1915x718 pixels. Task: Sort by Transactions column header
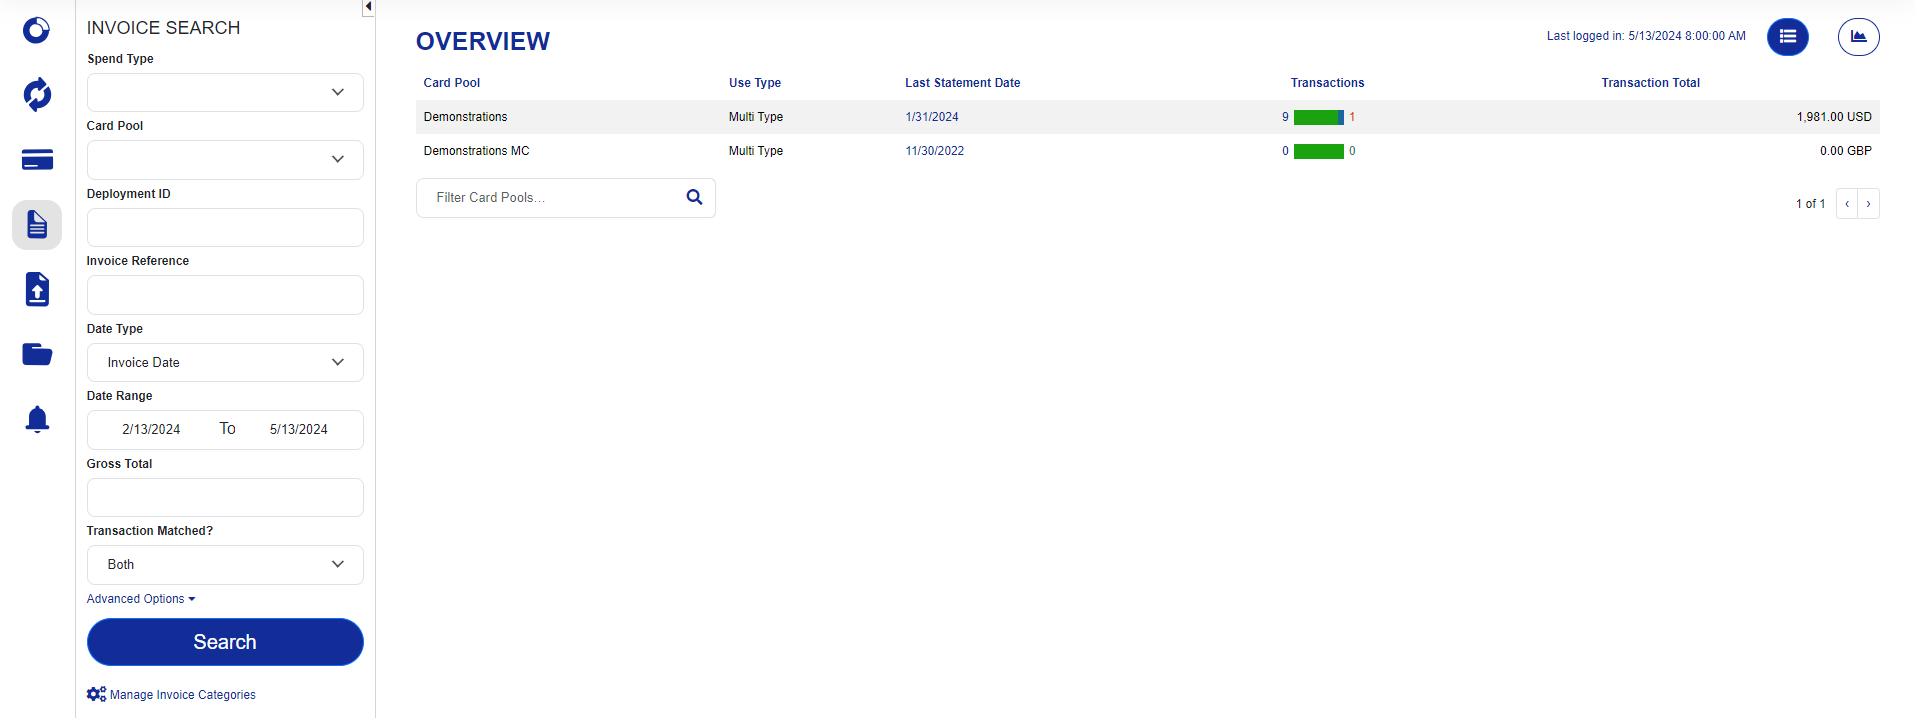point(1327,83)
